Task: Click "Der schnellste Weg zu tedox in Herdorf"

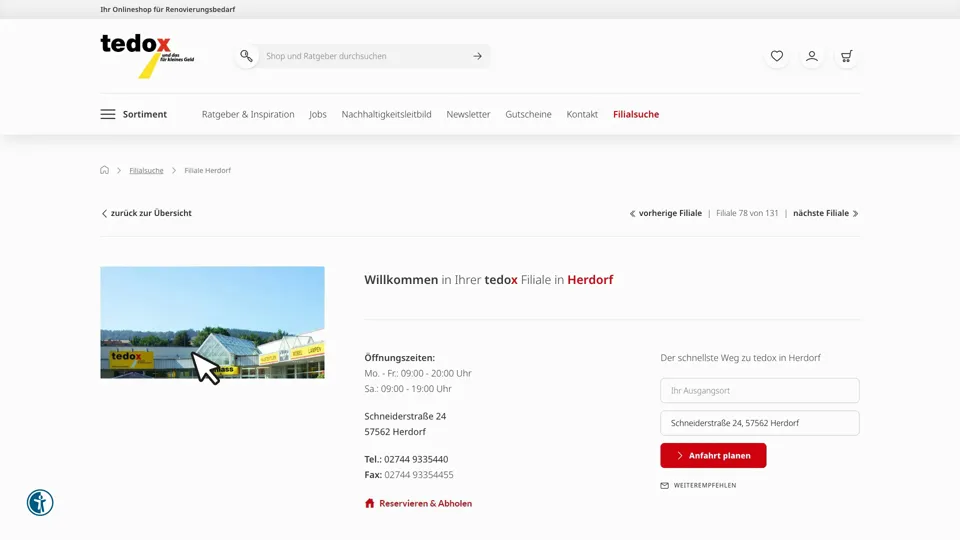Action: pos(740,358)
